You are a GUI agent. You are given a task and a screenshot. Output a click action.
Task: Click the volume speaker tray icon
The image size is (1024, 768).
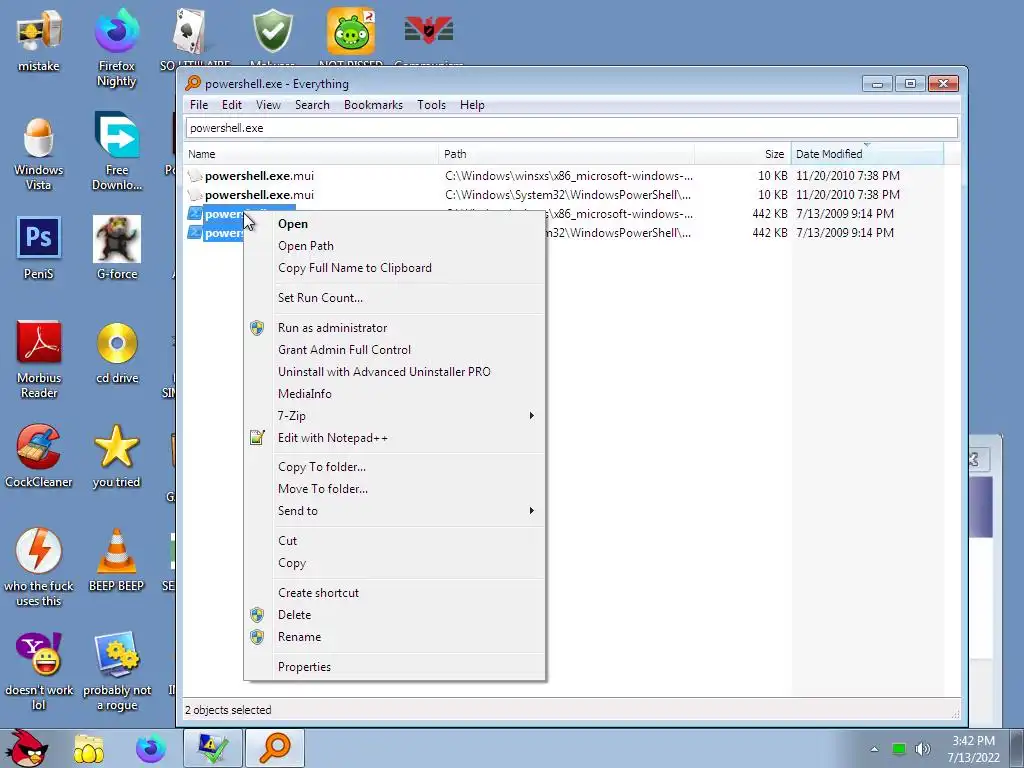coord(922,749)
